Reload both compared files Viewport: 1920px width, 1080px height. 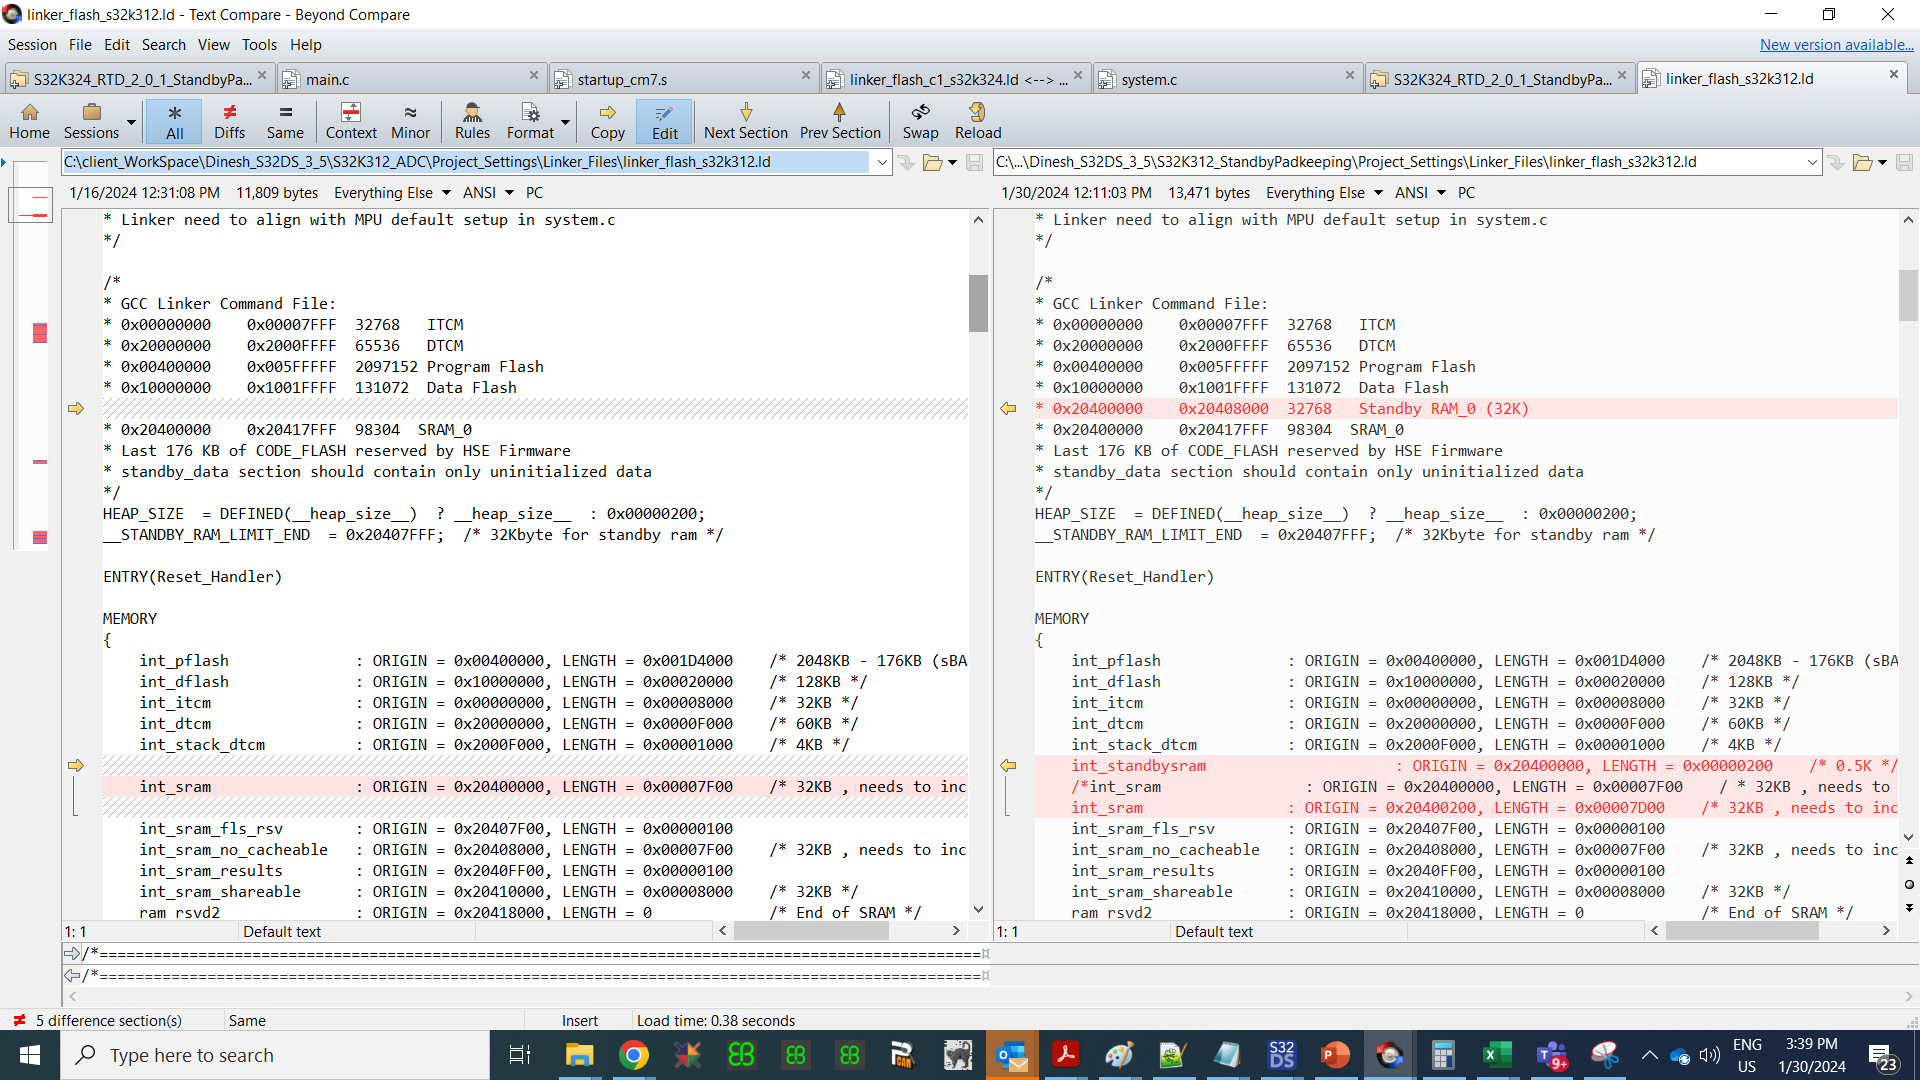click(977, 121)
